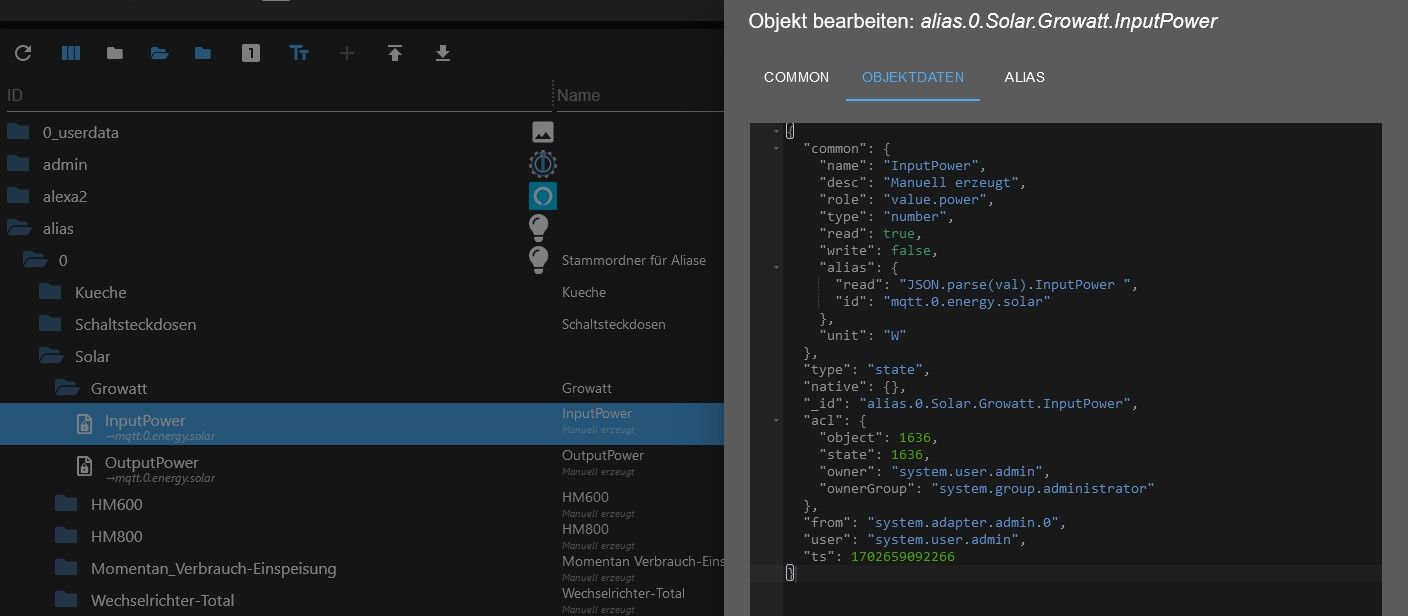Fold the "common" block in JSON editor
The height and width of the screenshot is (616, 1408).
click(777, 148)
